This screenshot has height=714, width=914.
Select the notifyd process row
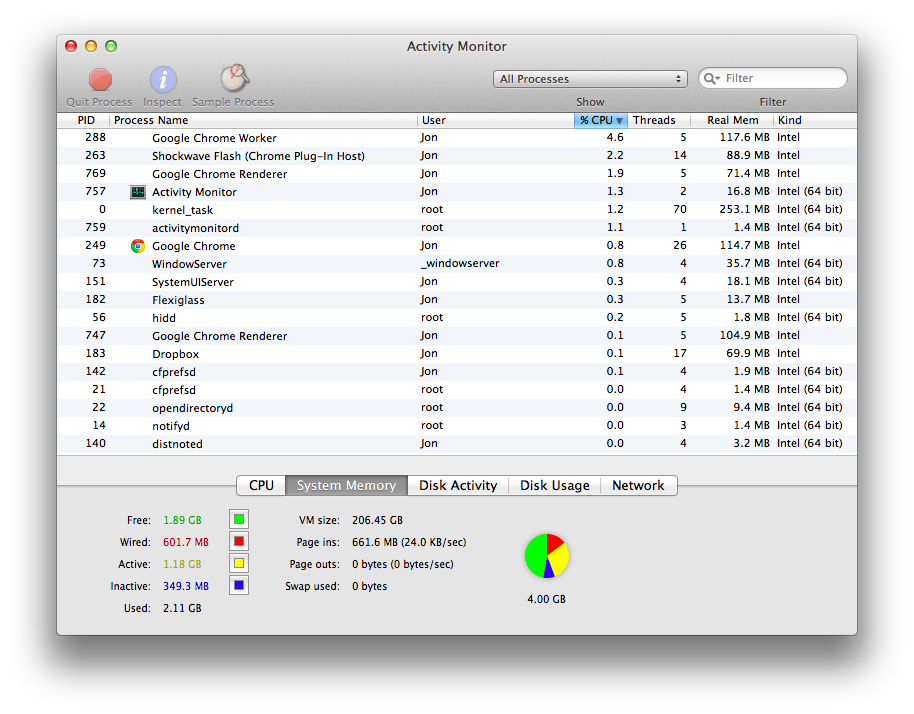pyautogui.click(x=457, y=425)
